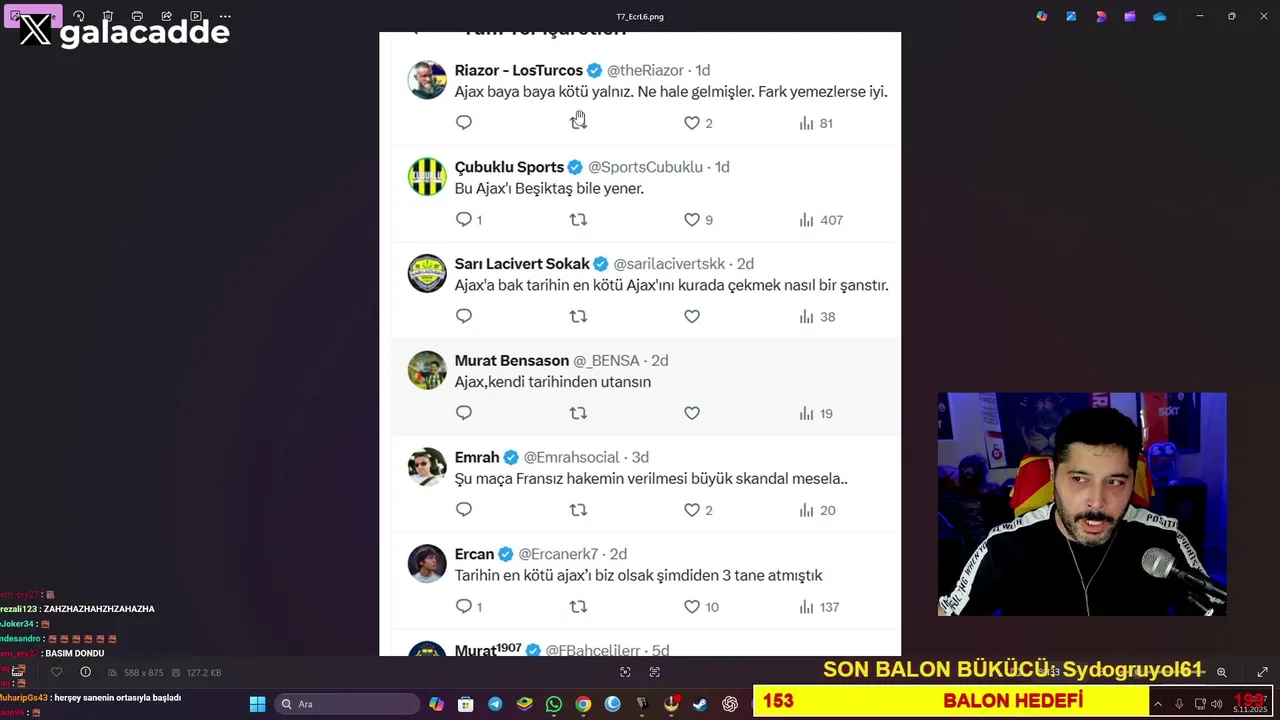The width and height of the screenshot is (1280, 720).
Task: Click the zoom in magnifier icon
Action: 1221,672
